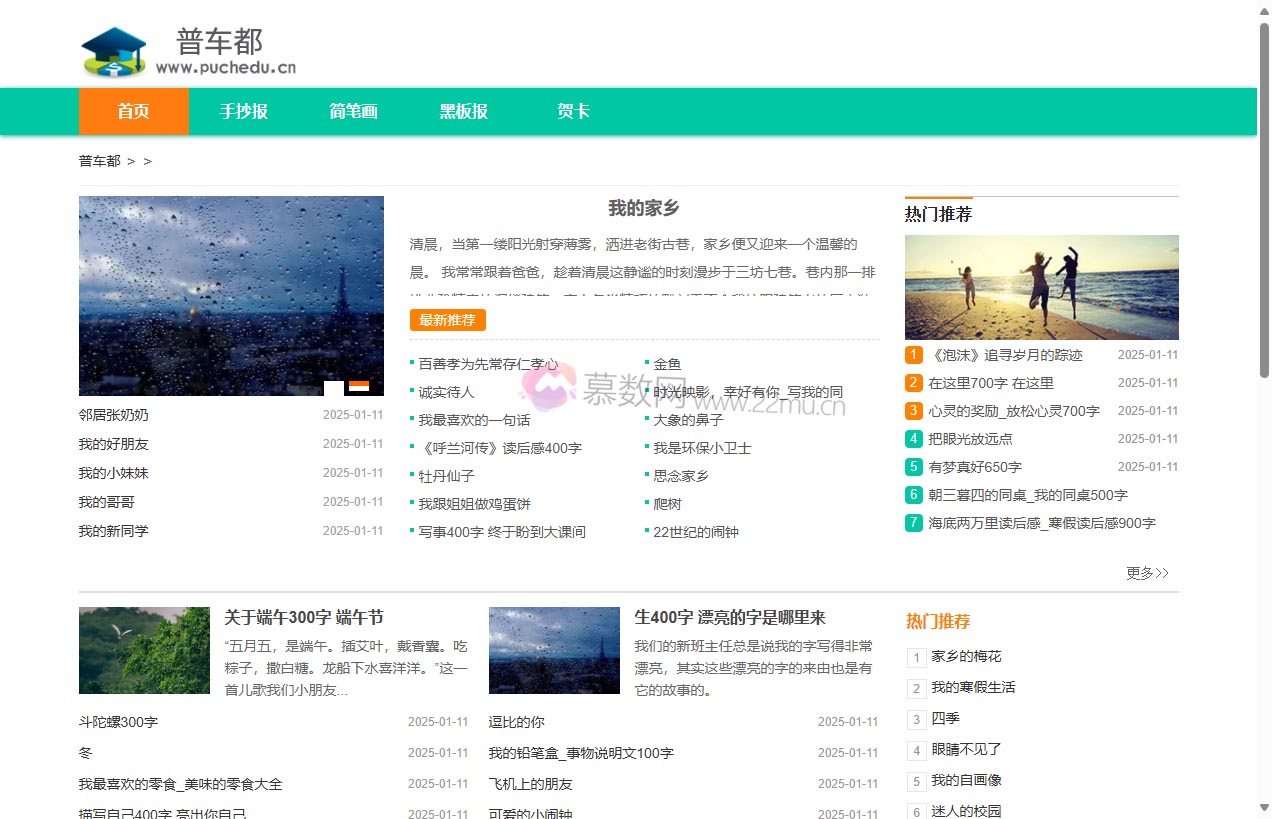Switch to the 简笔画 section tab
Image resolution: width=1272 pixels, height=819 pixels.
(x=353, y=111)
